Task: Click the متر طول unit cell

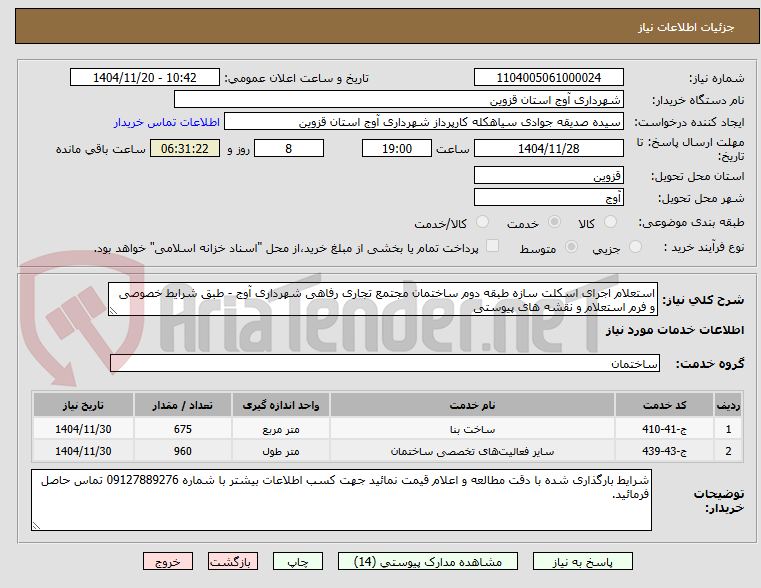Action: (281, 451)
